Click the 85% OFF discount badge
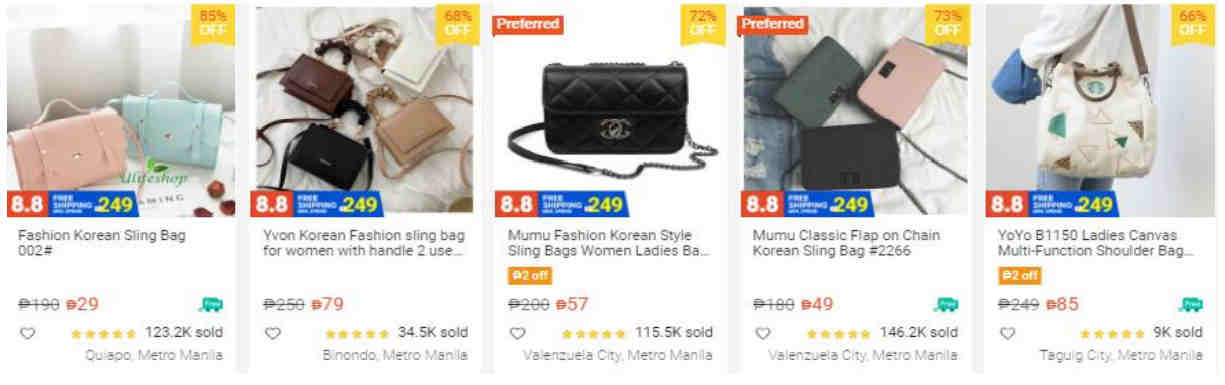The height and width of the screenshot is (385, 1225). click(x=212, y=23)
